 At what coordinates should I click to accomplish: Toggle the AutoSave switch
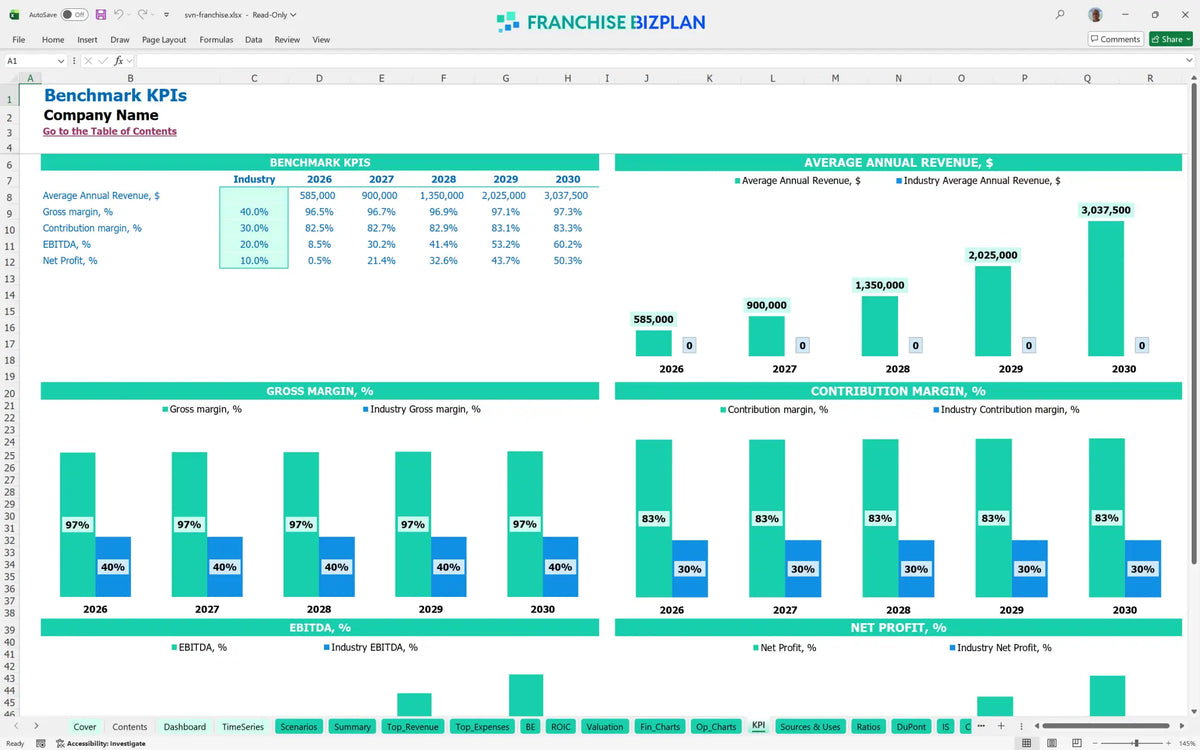point(74,15)
